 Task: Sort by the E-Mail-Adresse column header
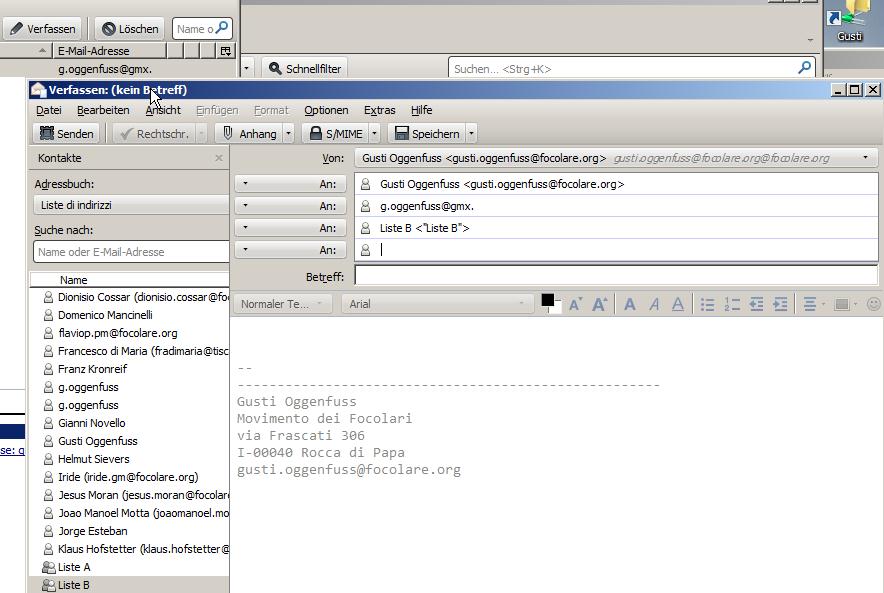110,51
